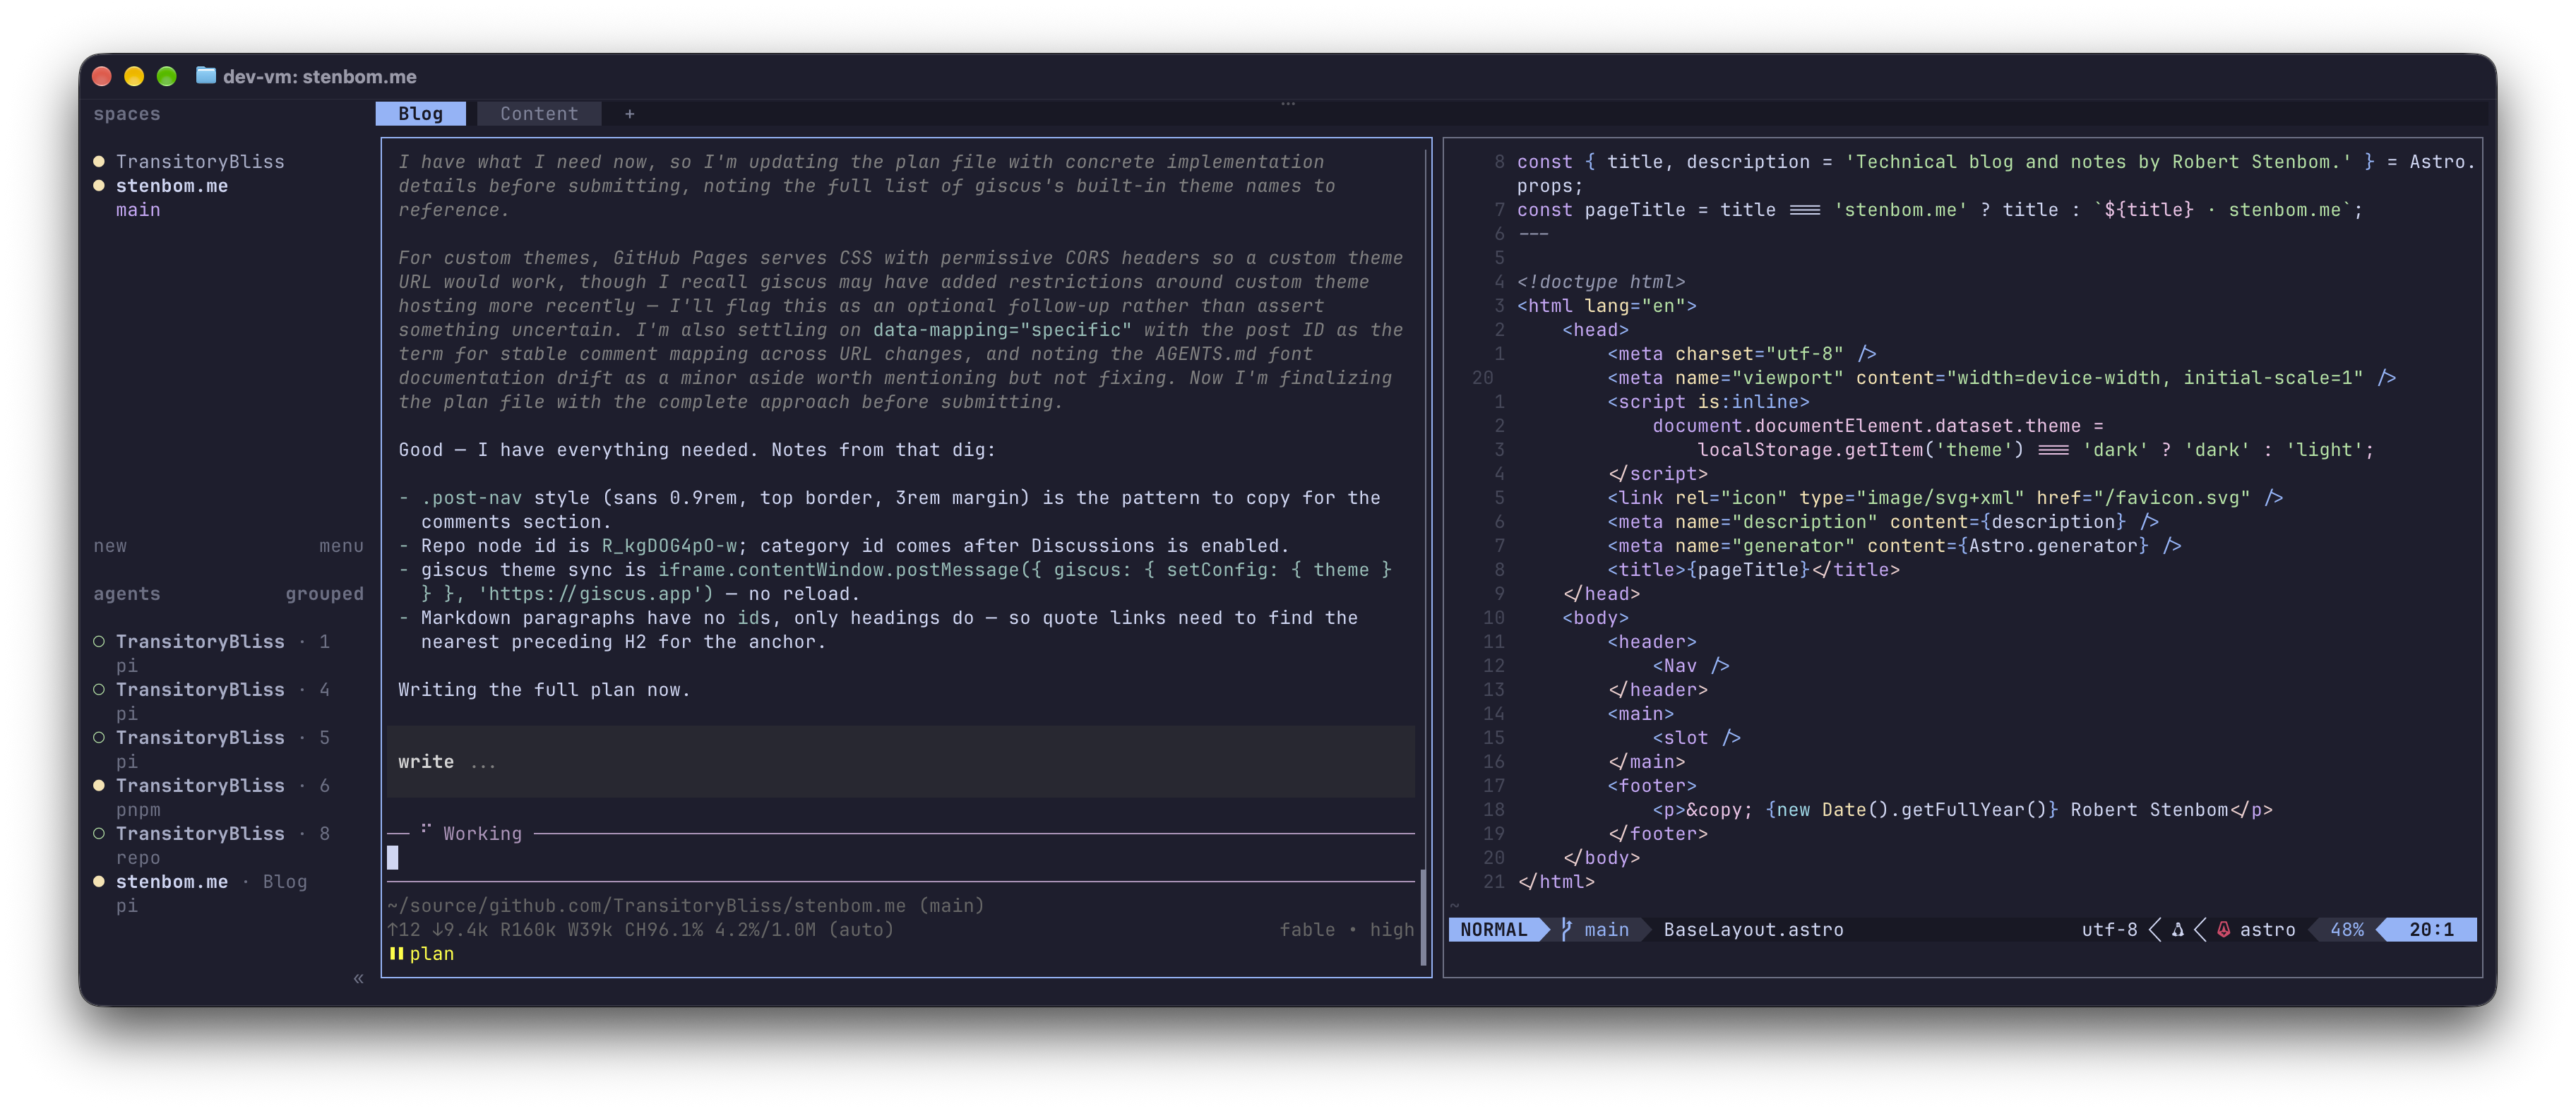Click the closing </html> tag line

[x=1556, y=882]
